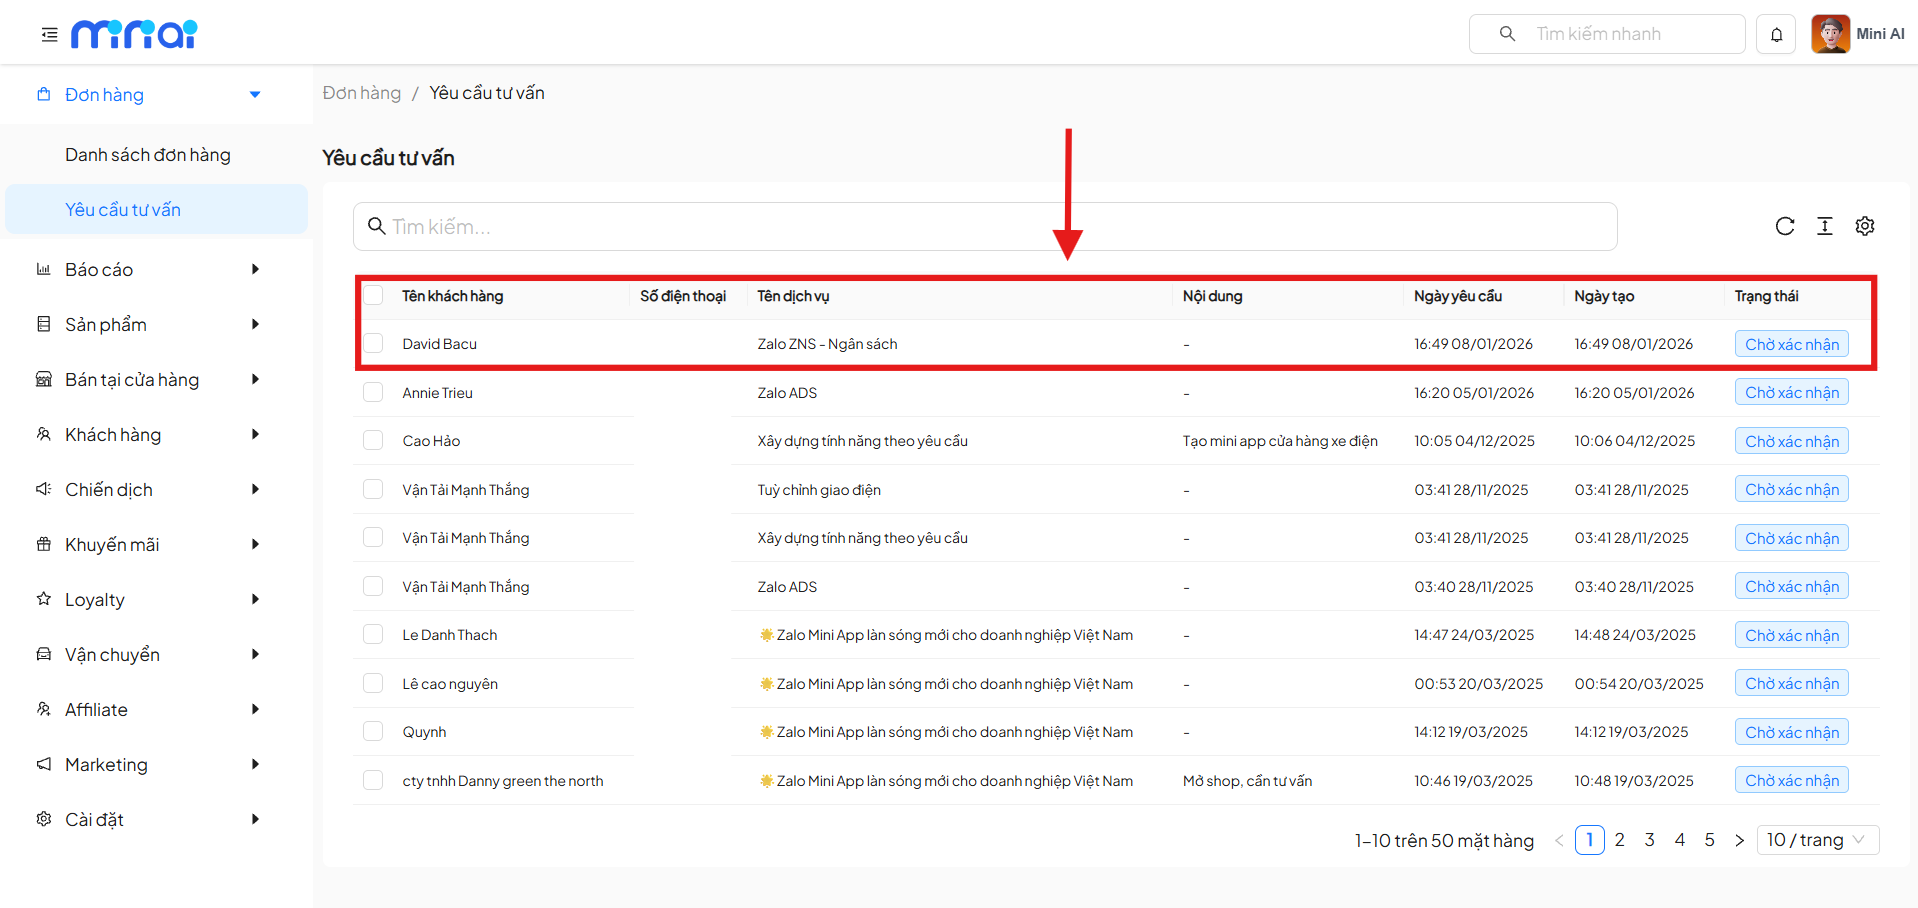
Task: Click the Đơn hàng breadcrumb link
Action: click(361, 93)
